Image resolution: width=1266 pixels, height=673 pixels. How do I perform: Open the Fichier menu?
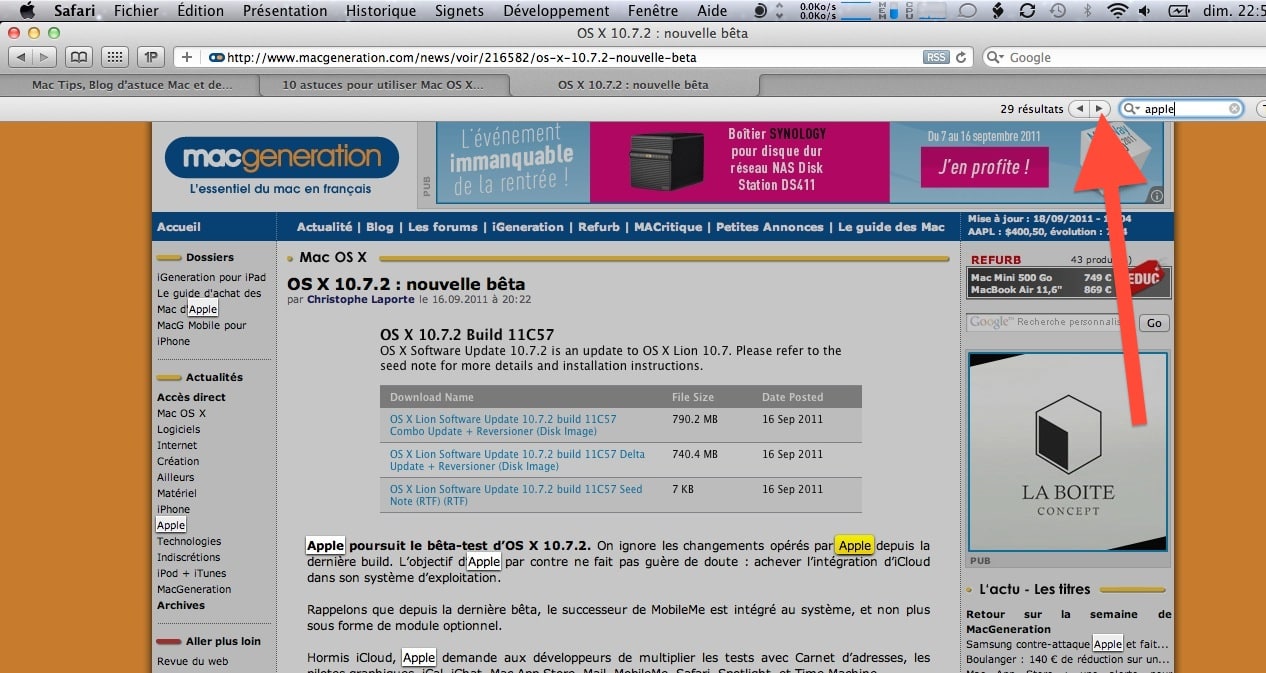pyautogui.click(x=135, y=11)
